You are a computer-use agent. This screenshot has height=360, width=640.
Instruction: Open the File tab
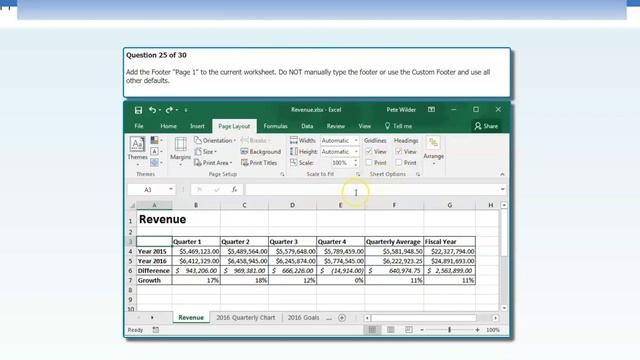(139, 126)
